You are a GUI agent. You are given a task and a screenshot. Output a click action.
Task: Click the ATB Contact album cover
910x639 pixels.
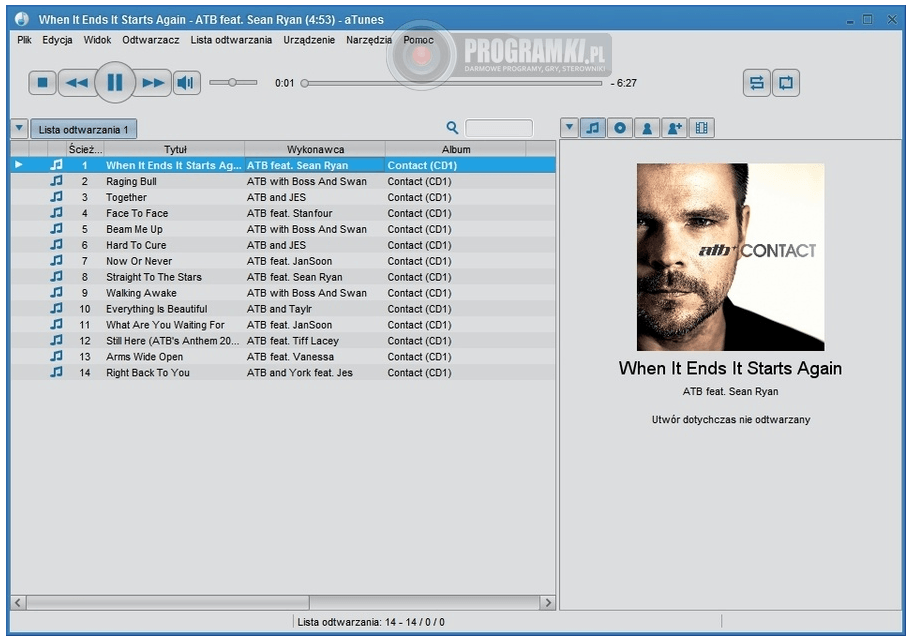[730, 257]
